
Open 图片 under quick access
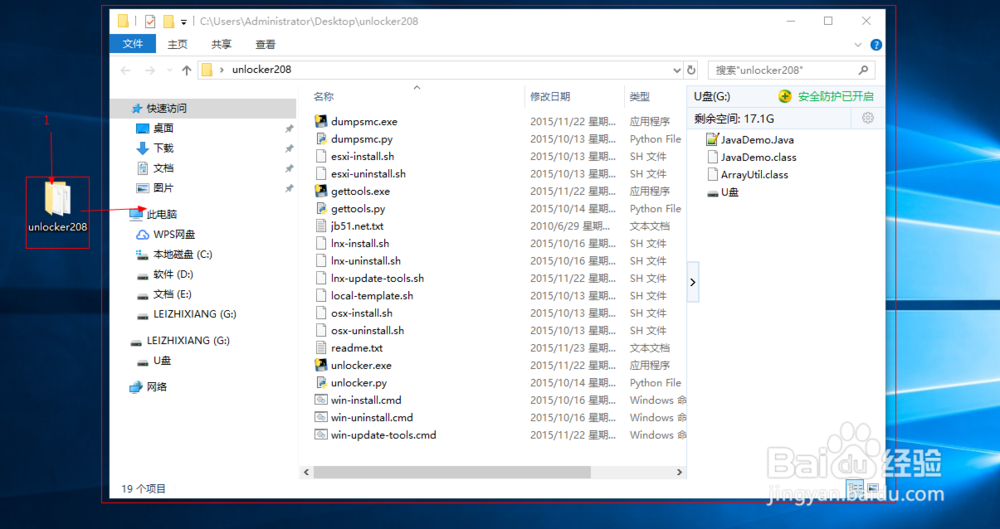155,188
